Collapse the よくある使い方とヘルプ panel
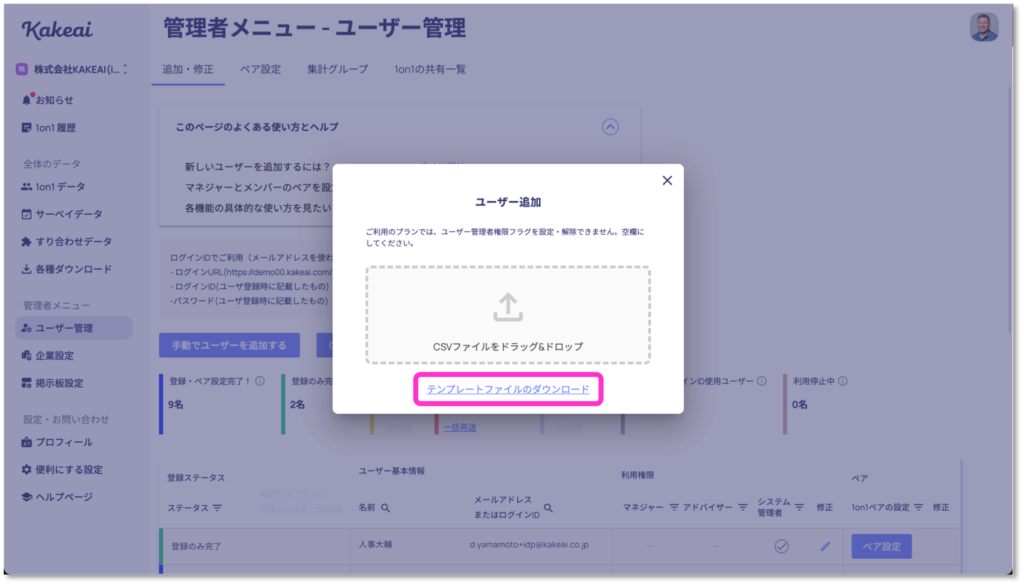Image resolution: width=1024 pixels, height=587 pixels. [610, 127]
